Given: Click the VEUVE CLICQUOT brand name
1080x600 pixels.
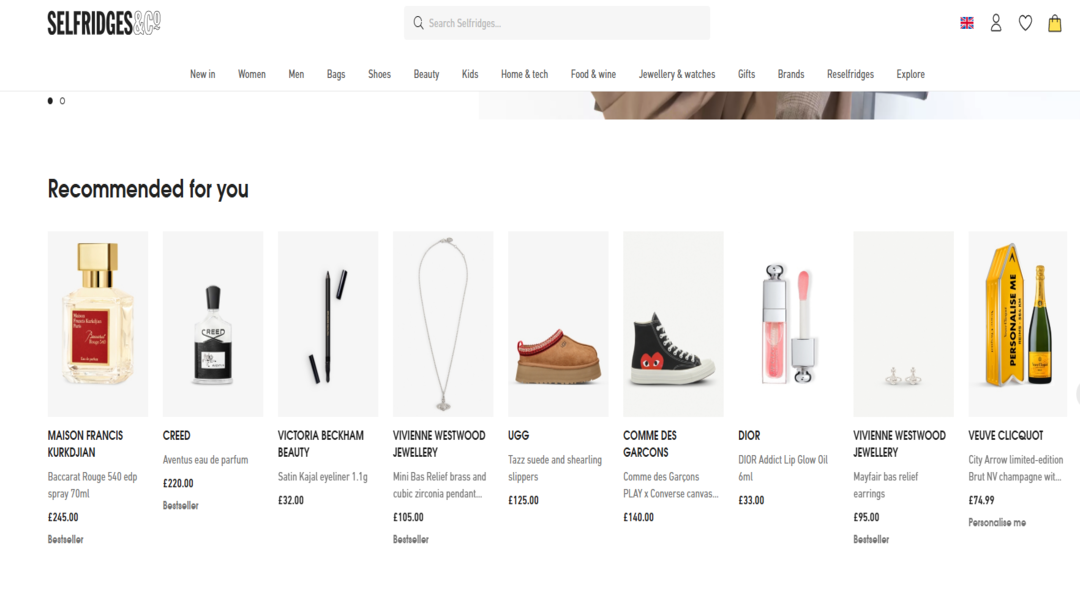Looking at the screenshot, I should (1006, 435).
